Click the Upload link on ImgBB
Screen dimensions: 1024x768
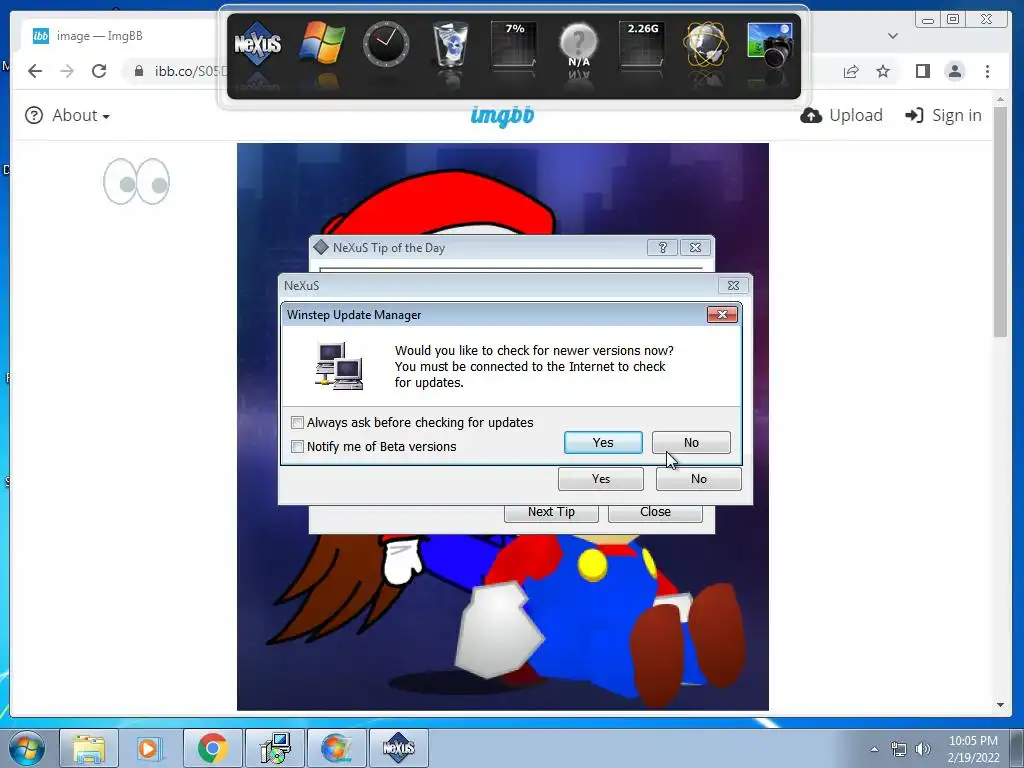click(x=841, y=116)
